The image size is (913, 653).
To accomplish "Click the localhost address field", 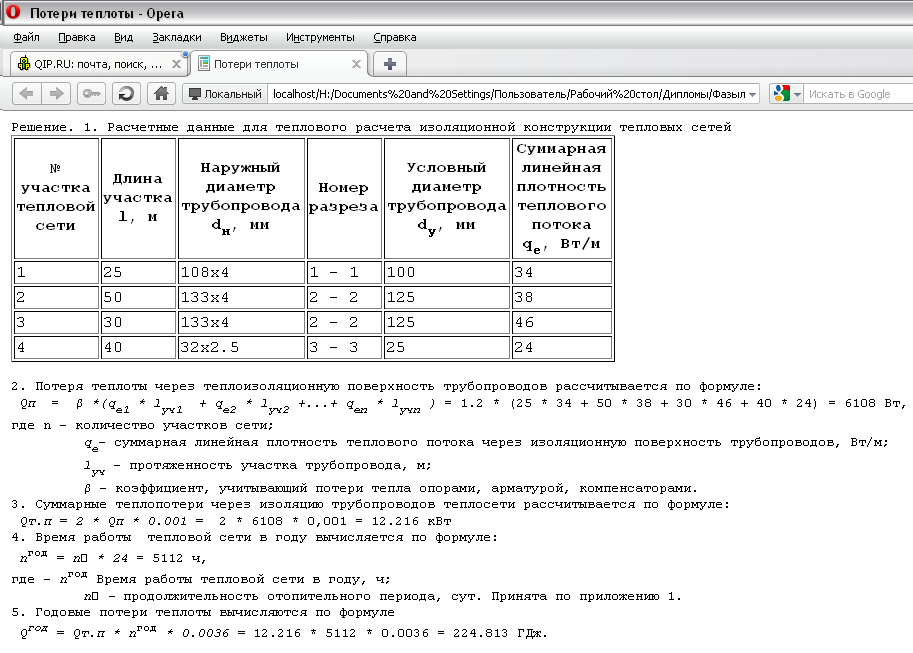I will pyautogui.click(x=508, y=94).
